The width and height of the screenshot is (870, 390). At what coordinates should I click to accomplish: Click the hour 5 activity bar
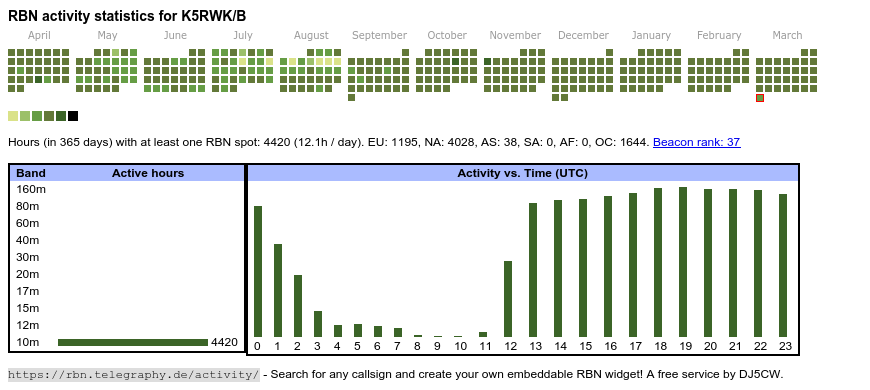(x=358, y=331)
